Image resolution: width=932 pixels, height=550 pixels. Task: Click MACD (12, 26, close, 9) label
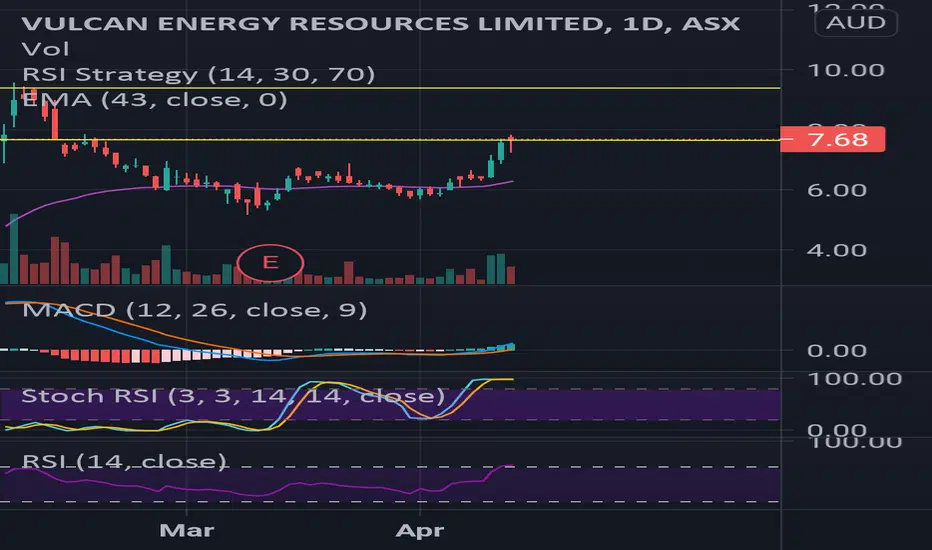[194, 310]
